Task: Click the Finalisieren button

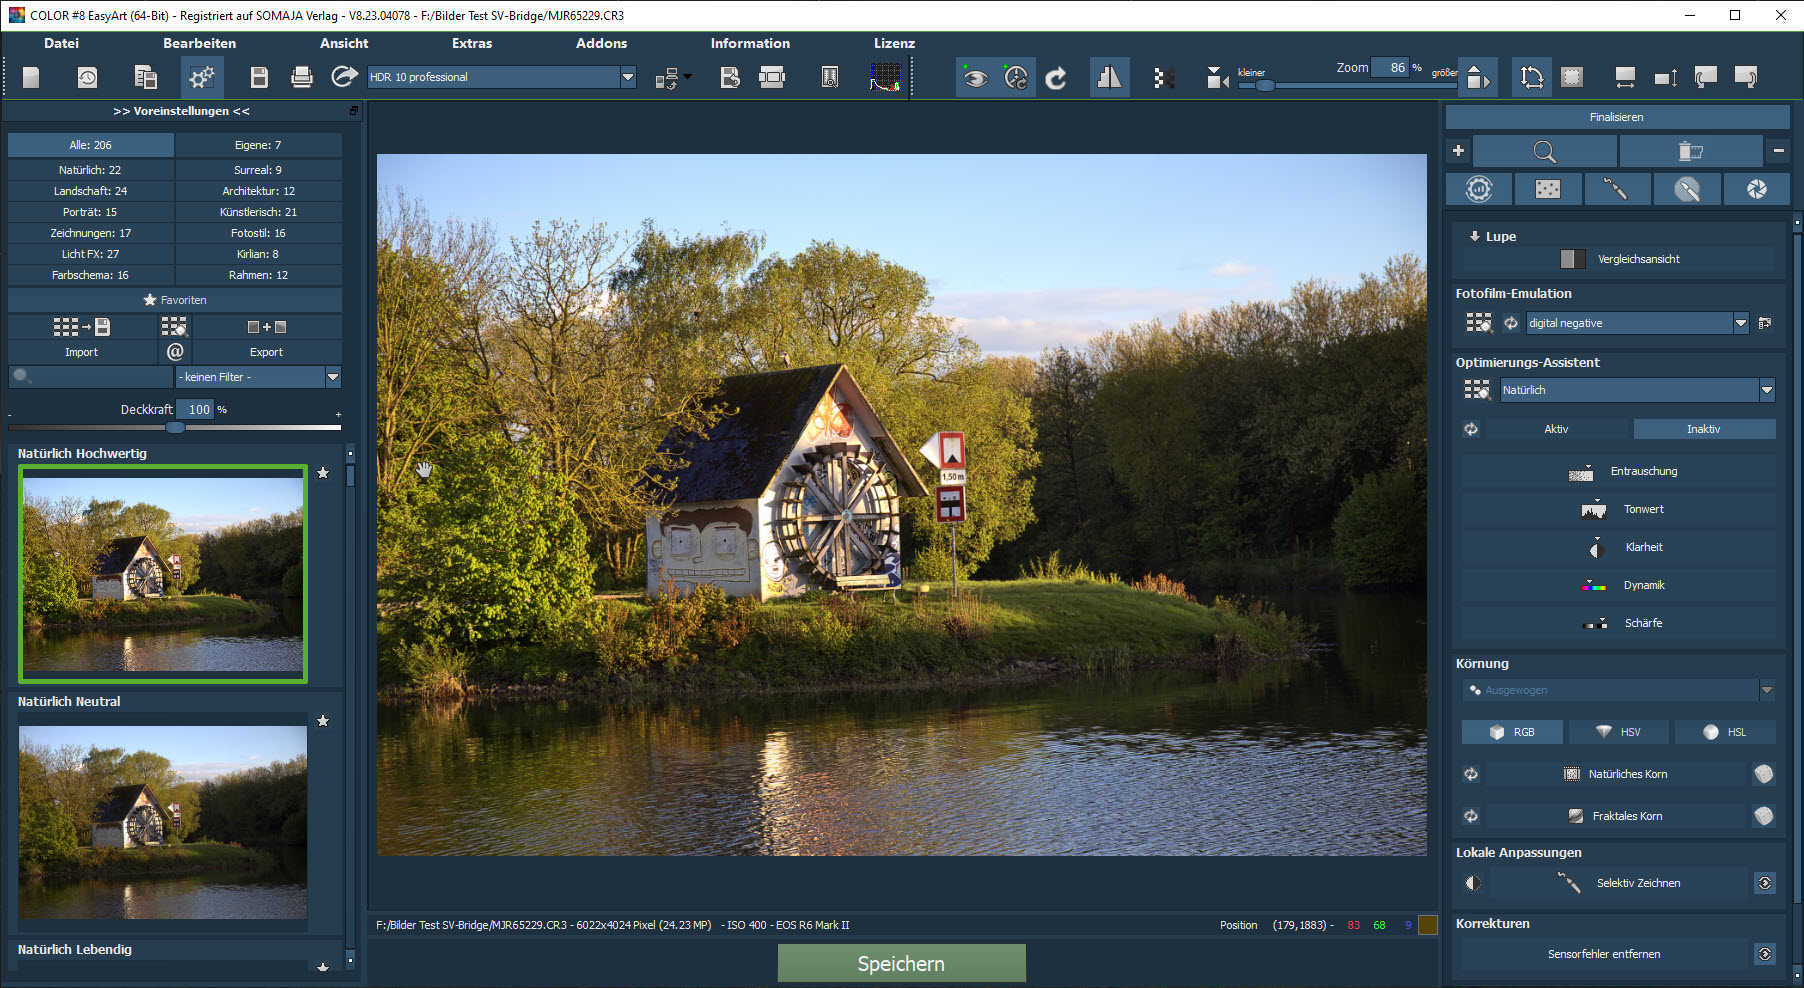Action: coord(1616,117)
